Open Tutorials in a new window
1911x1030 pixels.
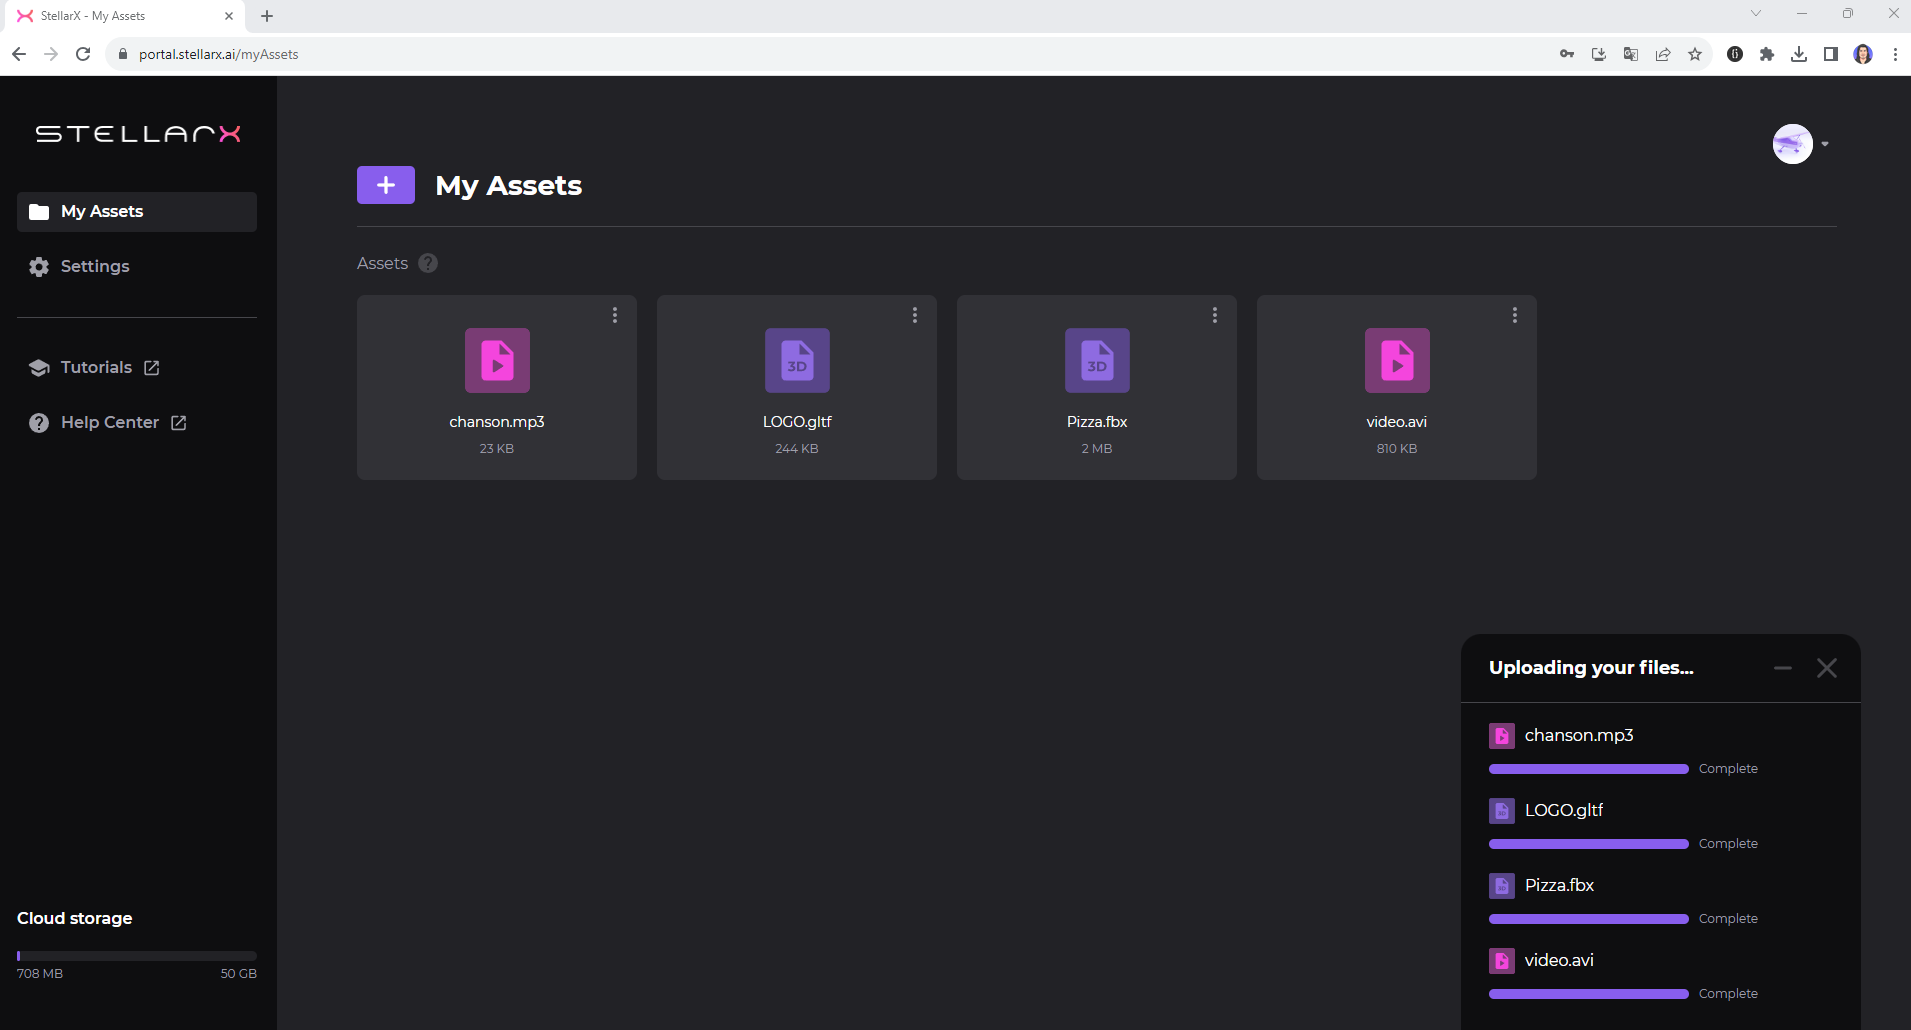pos(96,367)
